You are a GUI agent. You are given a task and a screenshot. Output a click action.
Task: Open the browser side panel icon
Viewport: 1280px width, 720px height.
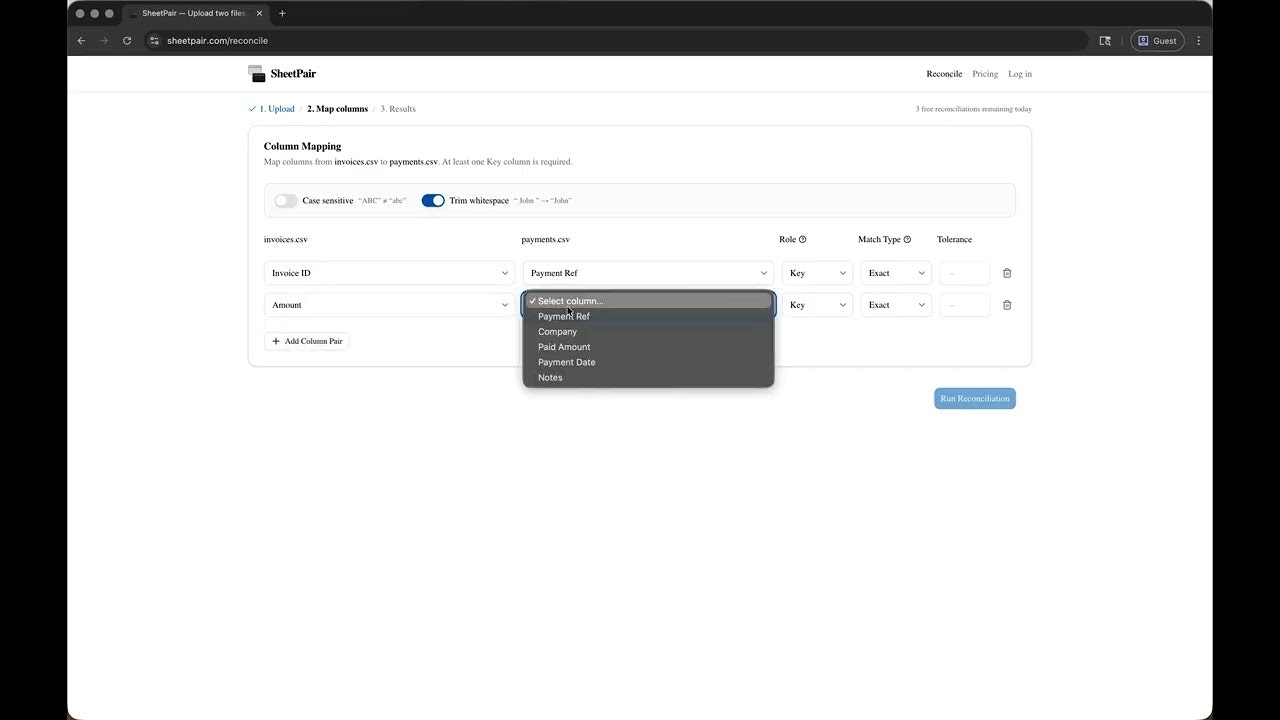coord(1105,41)
